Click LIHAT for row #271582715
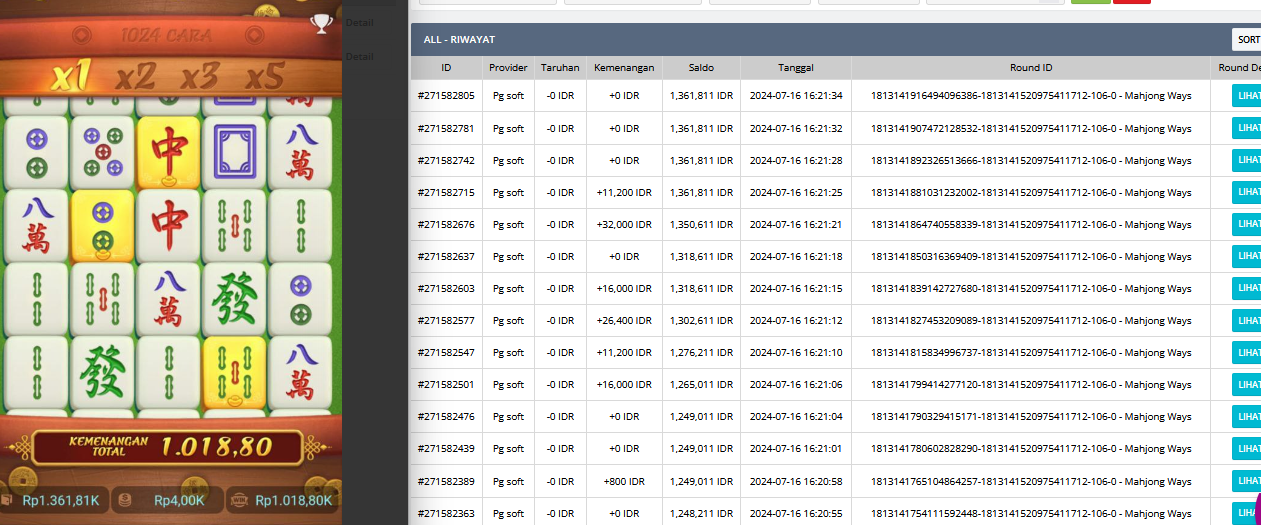The width and height of the screenshot is (1261, 525). [1247, 192]
